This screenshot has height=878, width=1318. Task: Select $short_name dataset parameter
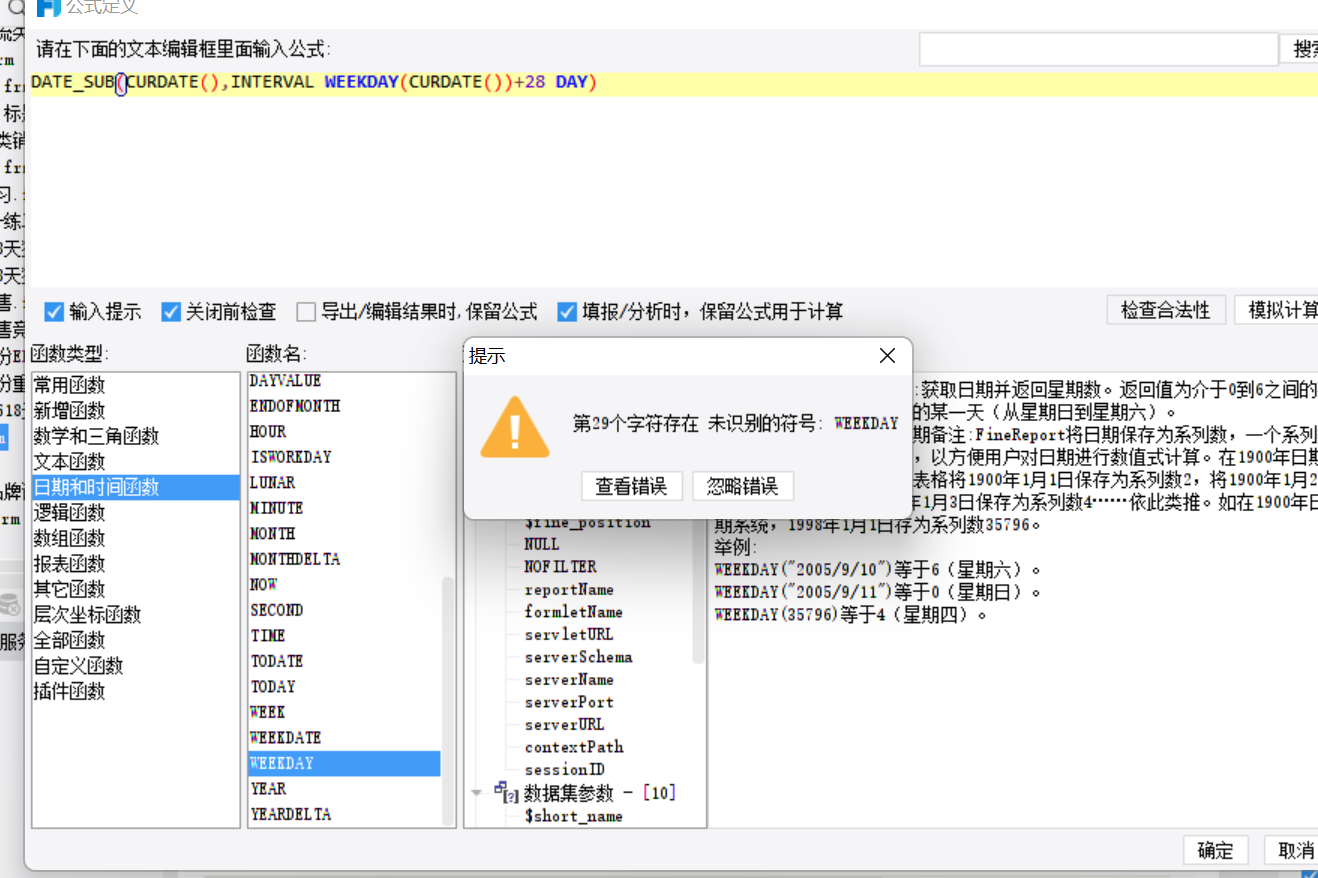click(x=573, y=816)
